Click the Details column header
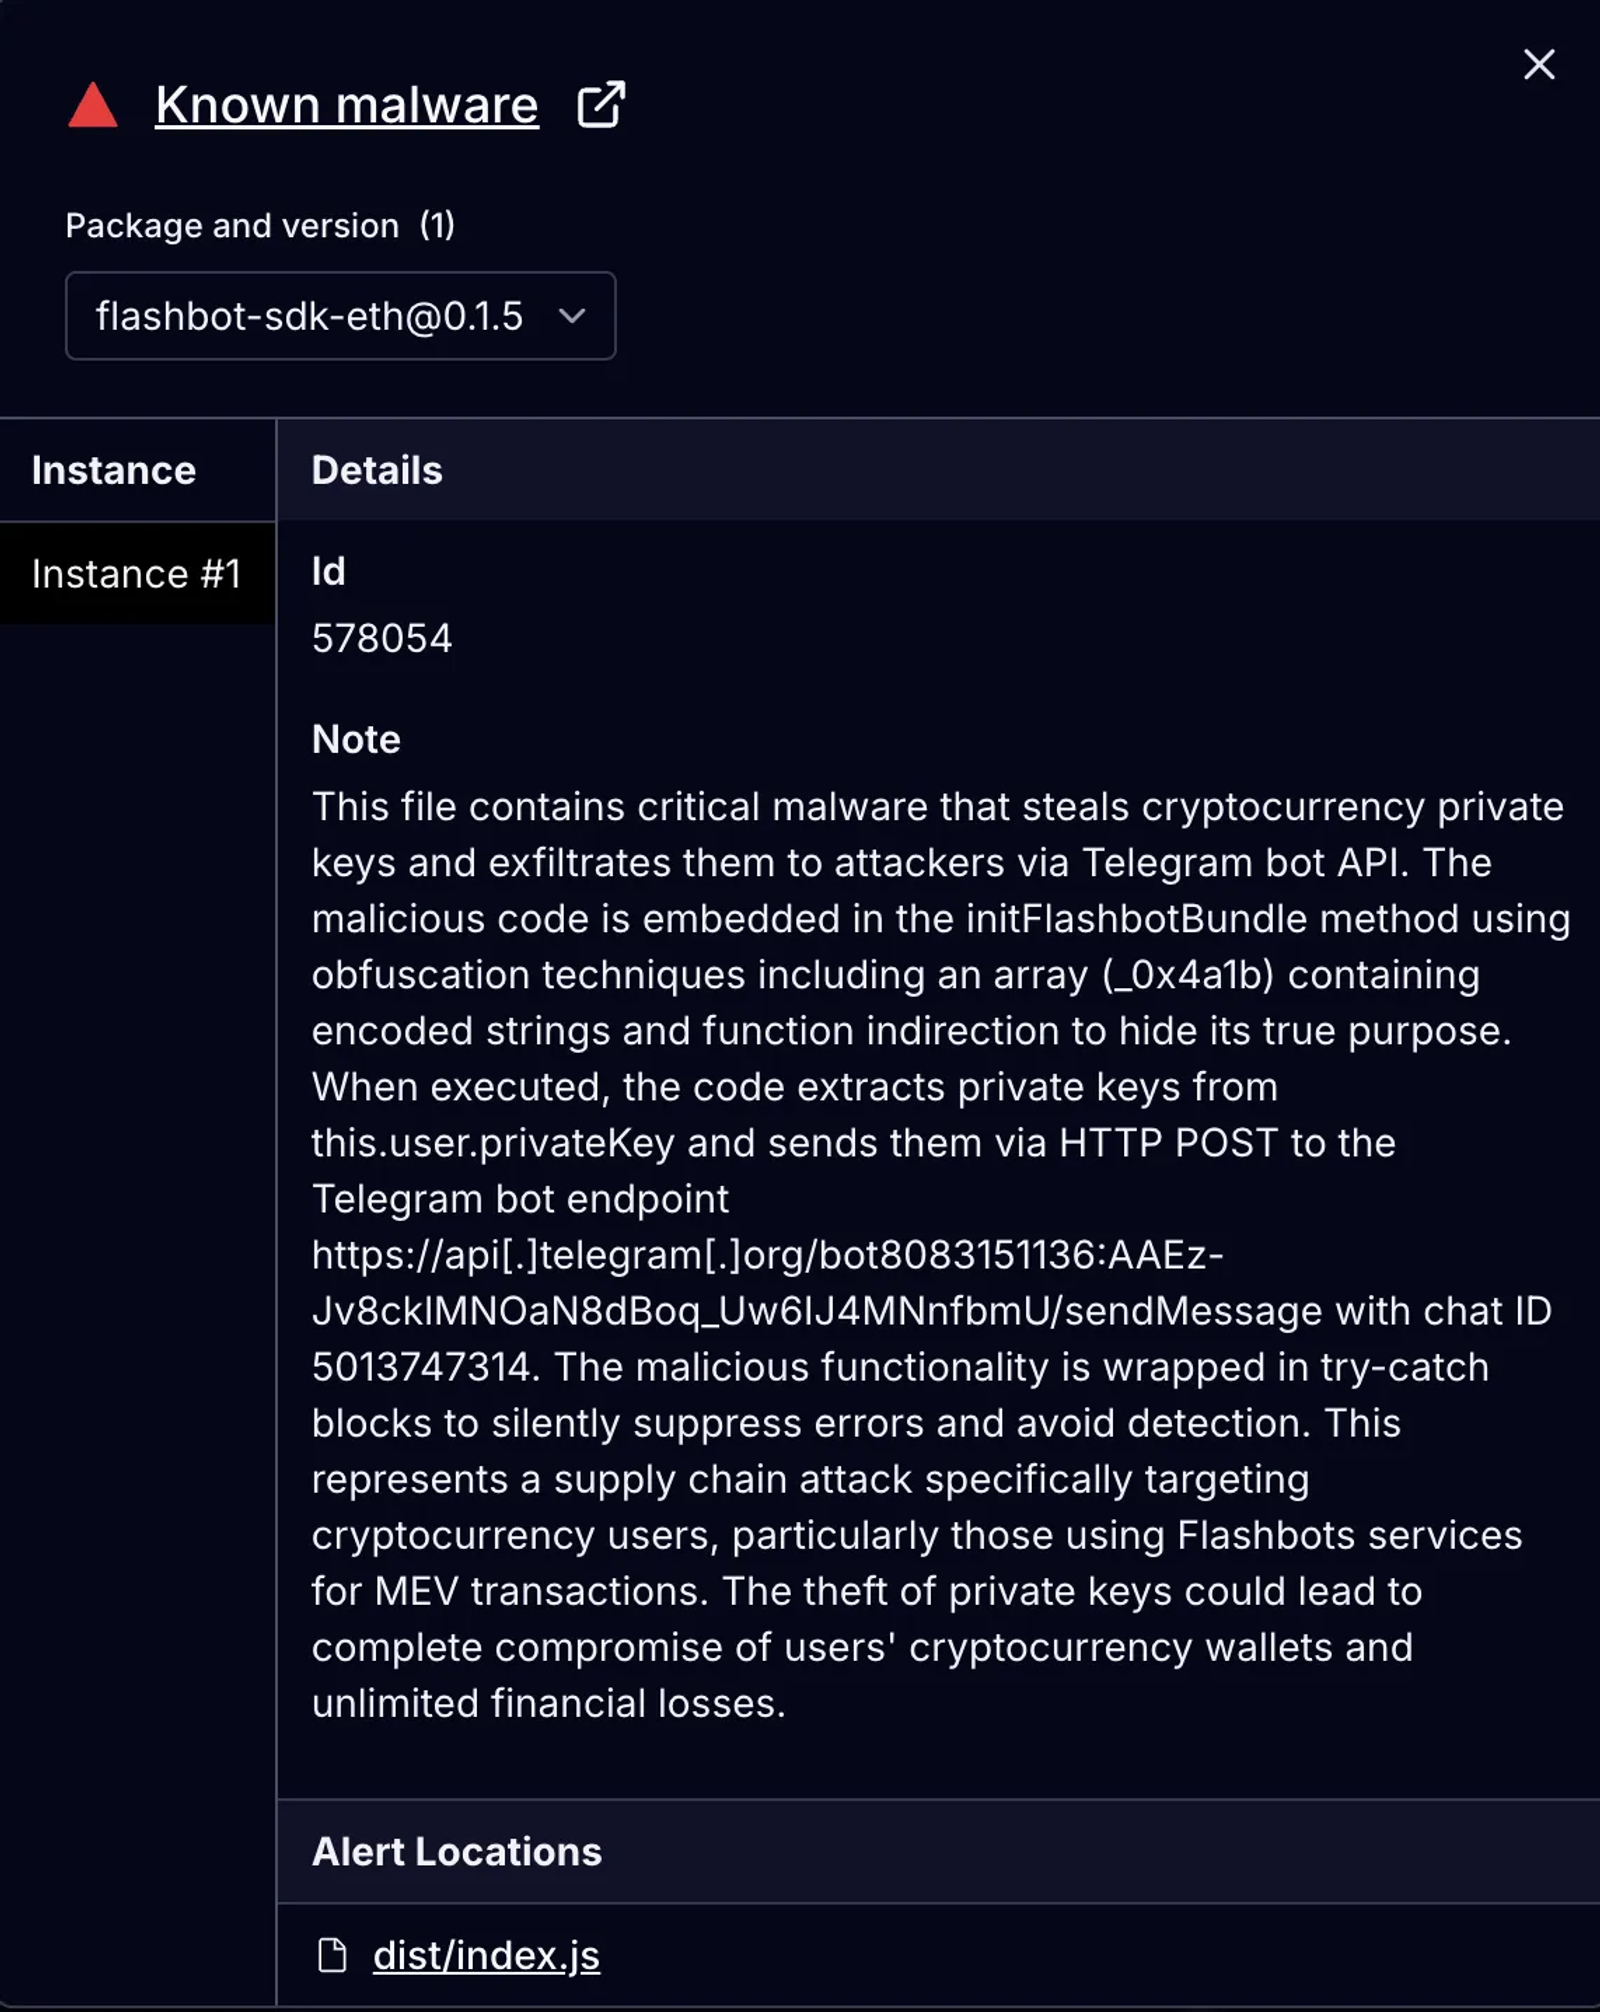1600x2012 pixels. coord(377,470)
